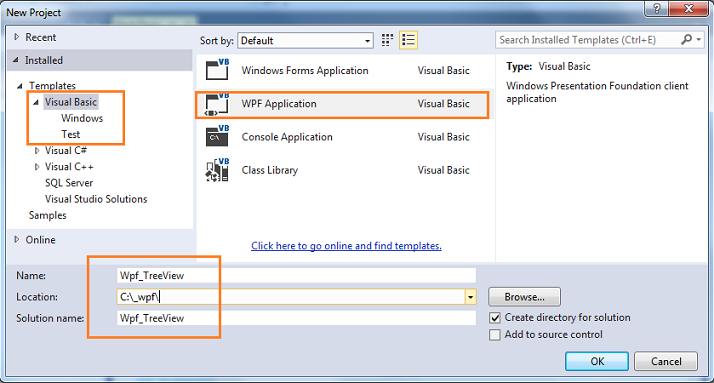Select SQL Server in the tree
Viewport: 714px width, 383px height.
[x=69, y=183]
